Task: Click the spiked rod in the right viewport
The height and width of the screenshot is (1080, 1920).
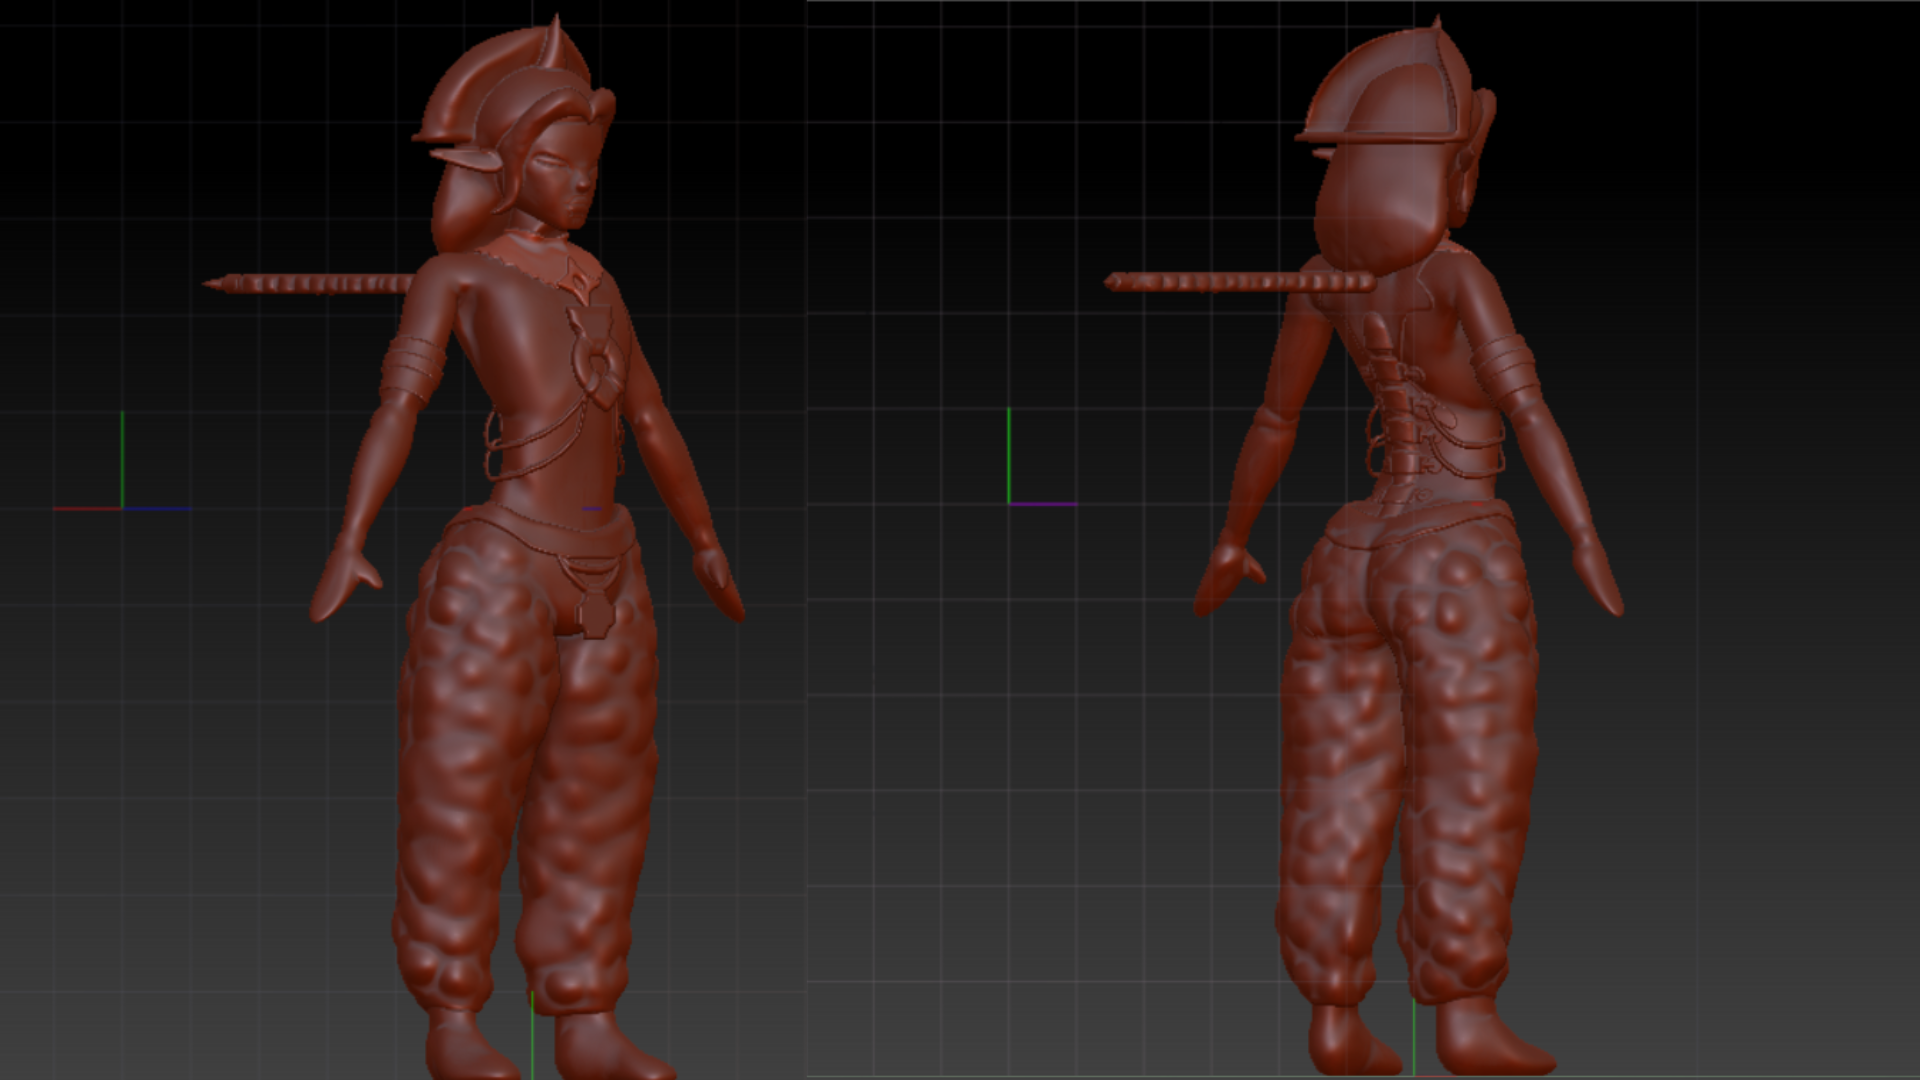Action: pos(1238,282)
